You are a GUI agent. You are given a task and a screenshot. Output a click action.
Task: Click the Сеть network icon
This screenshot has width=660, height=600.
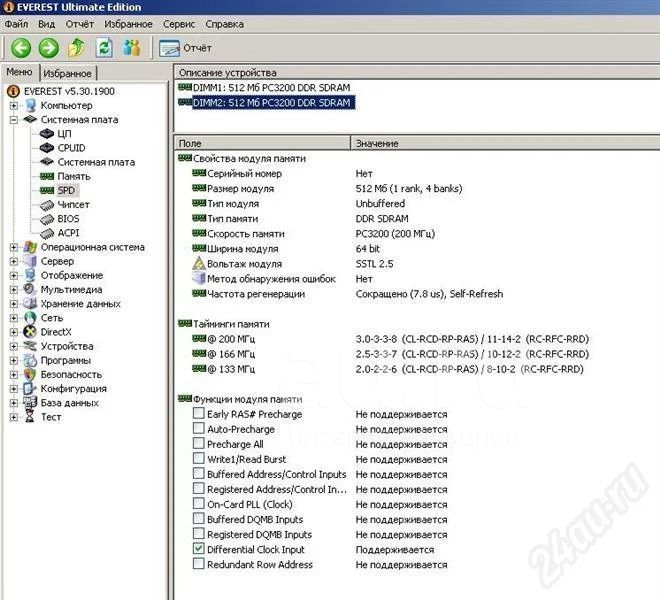(30, 318)
